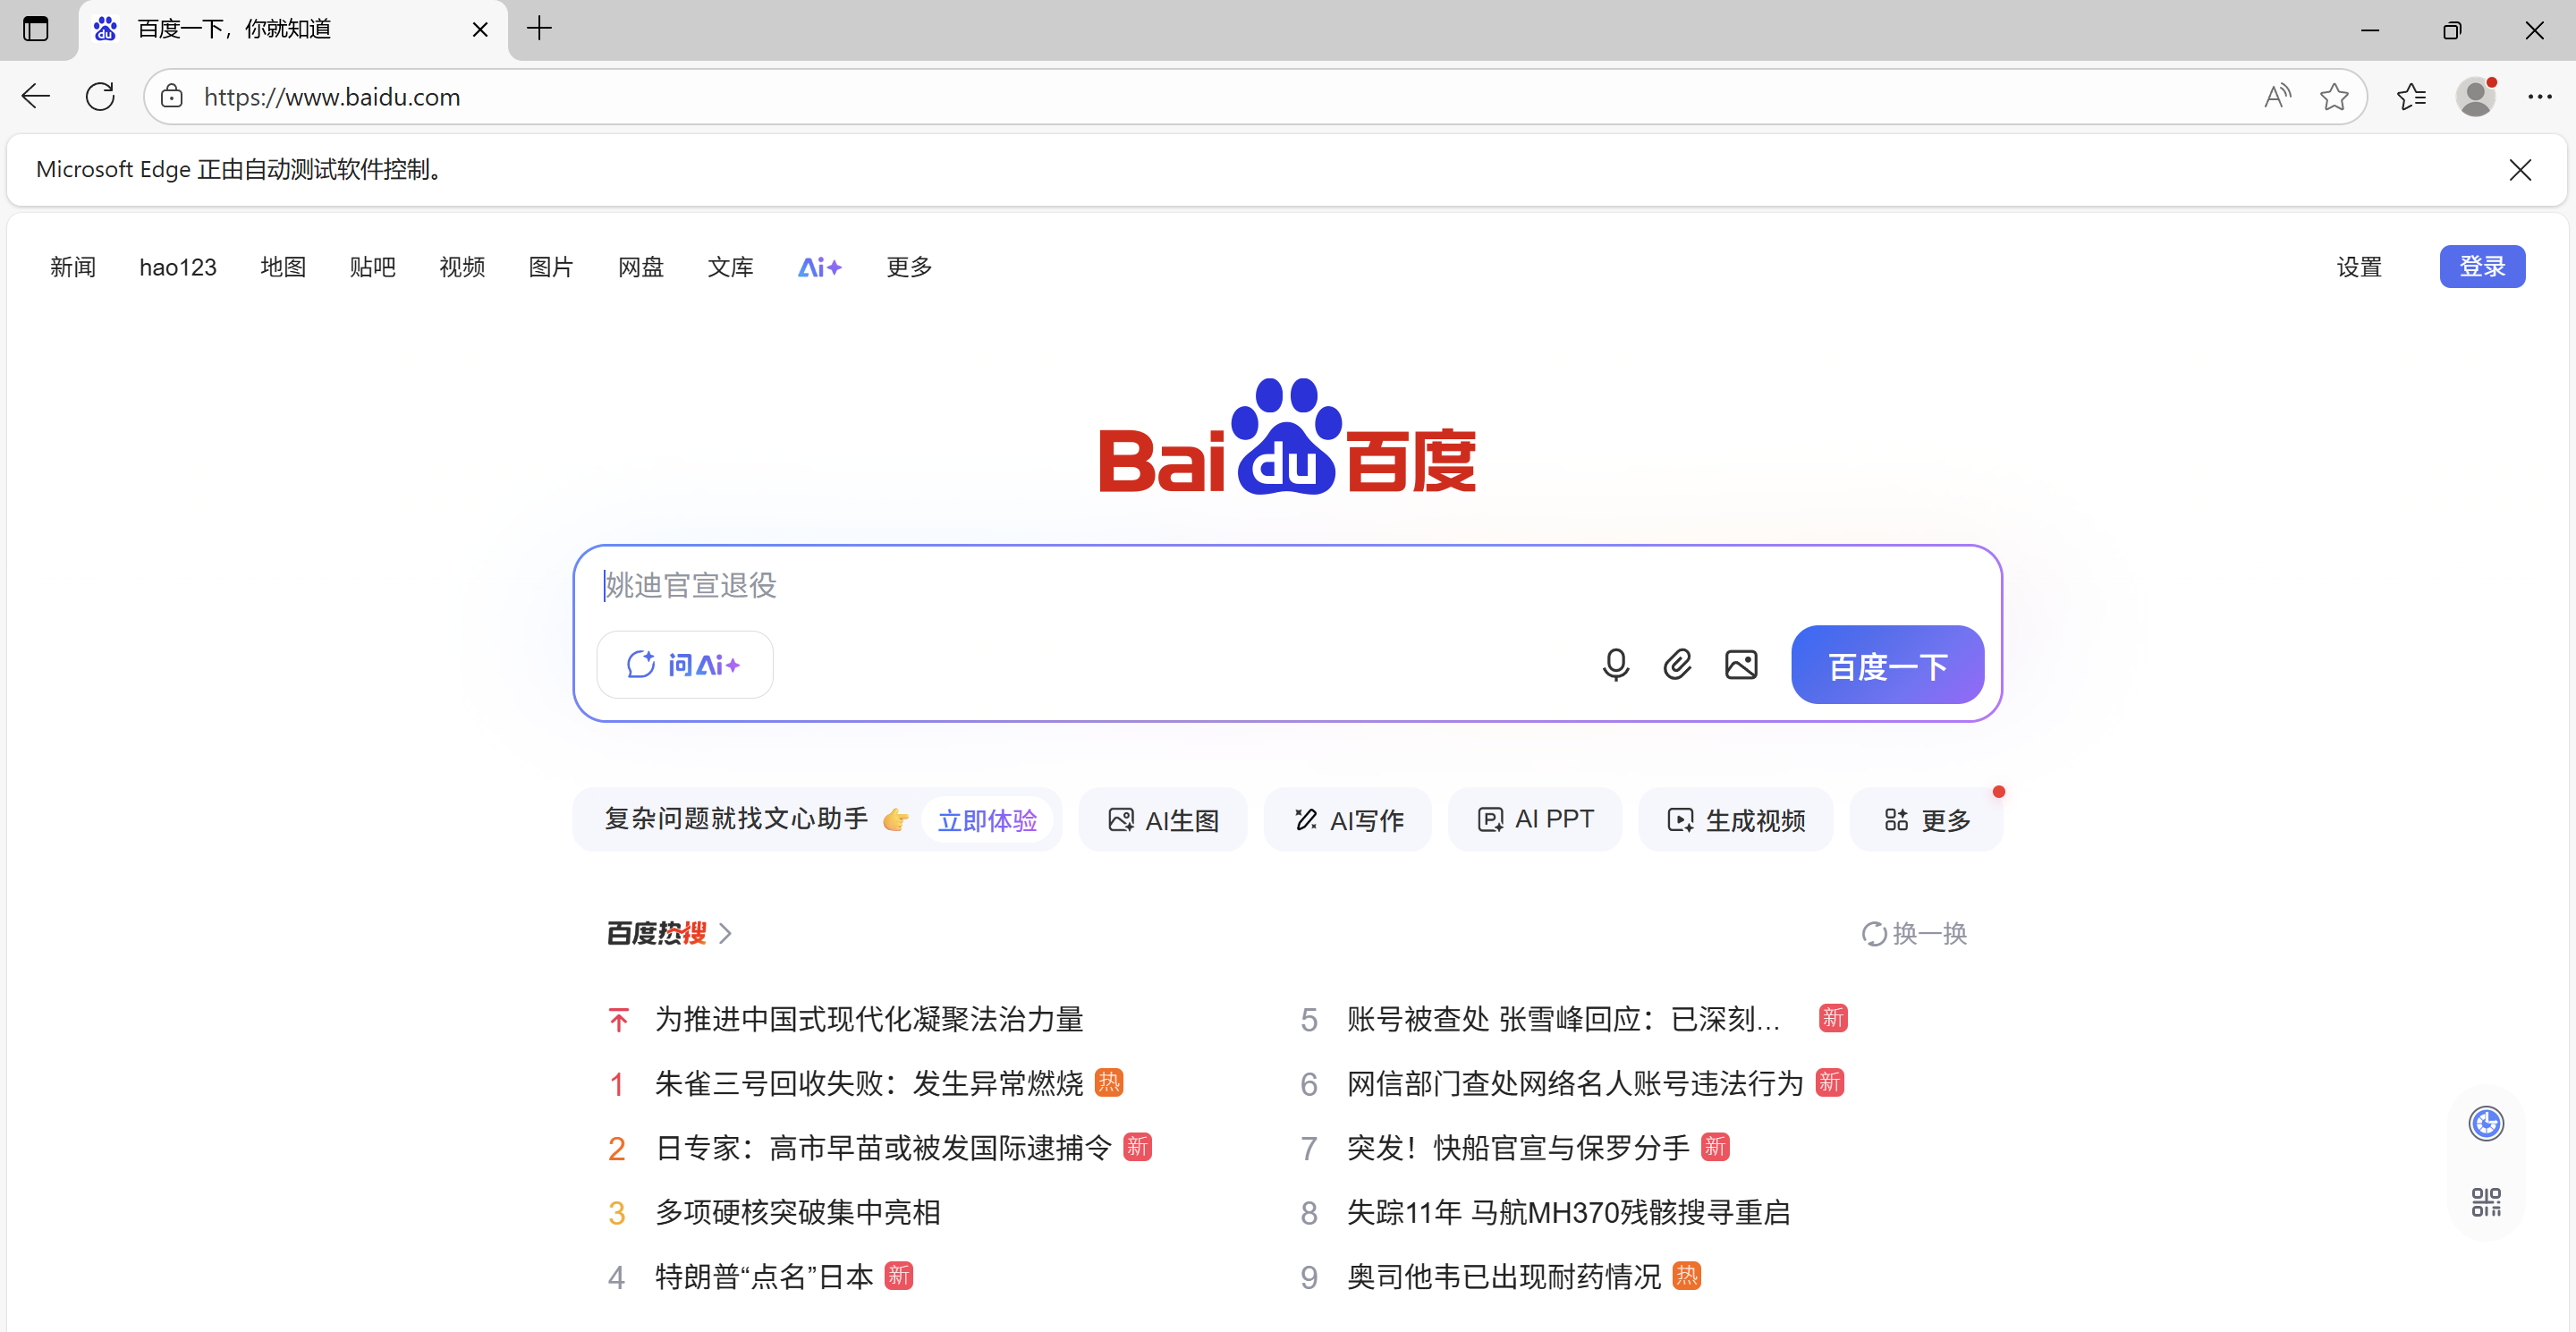Open a new tab with plus button
Viewport: 2576px width, 1332px height.
click(x=539, y=29)
